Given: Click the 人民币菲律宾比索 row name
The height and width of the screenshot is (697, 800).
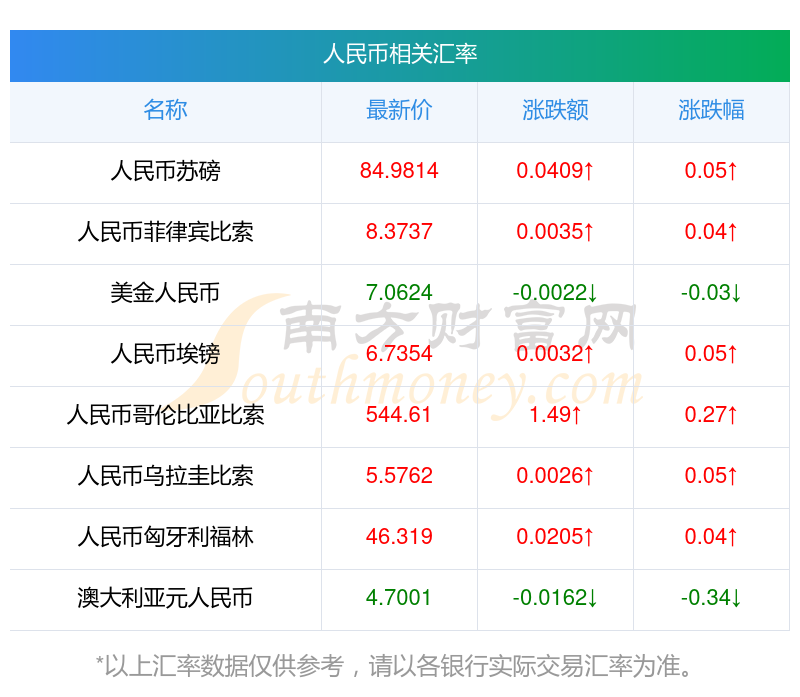Looking at the screenshot, I should [165, 232].
